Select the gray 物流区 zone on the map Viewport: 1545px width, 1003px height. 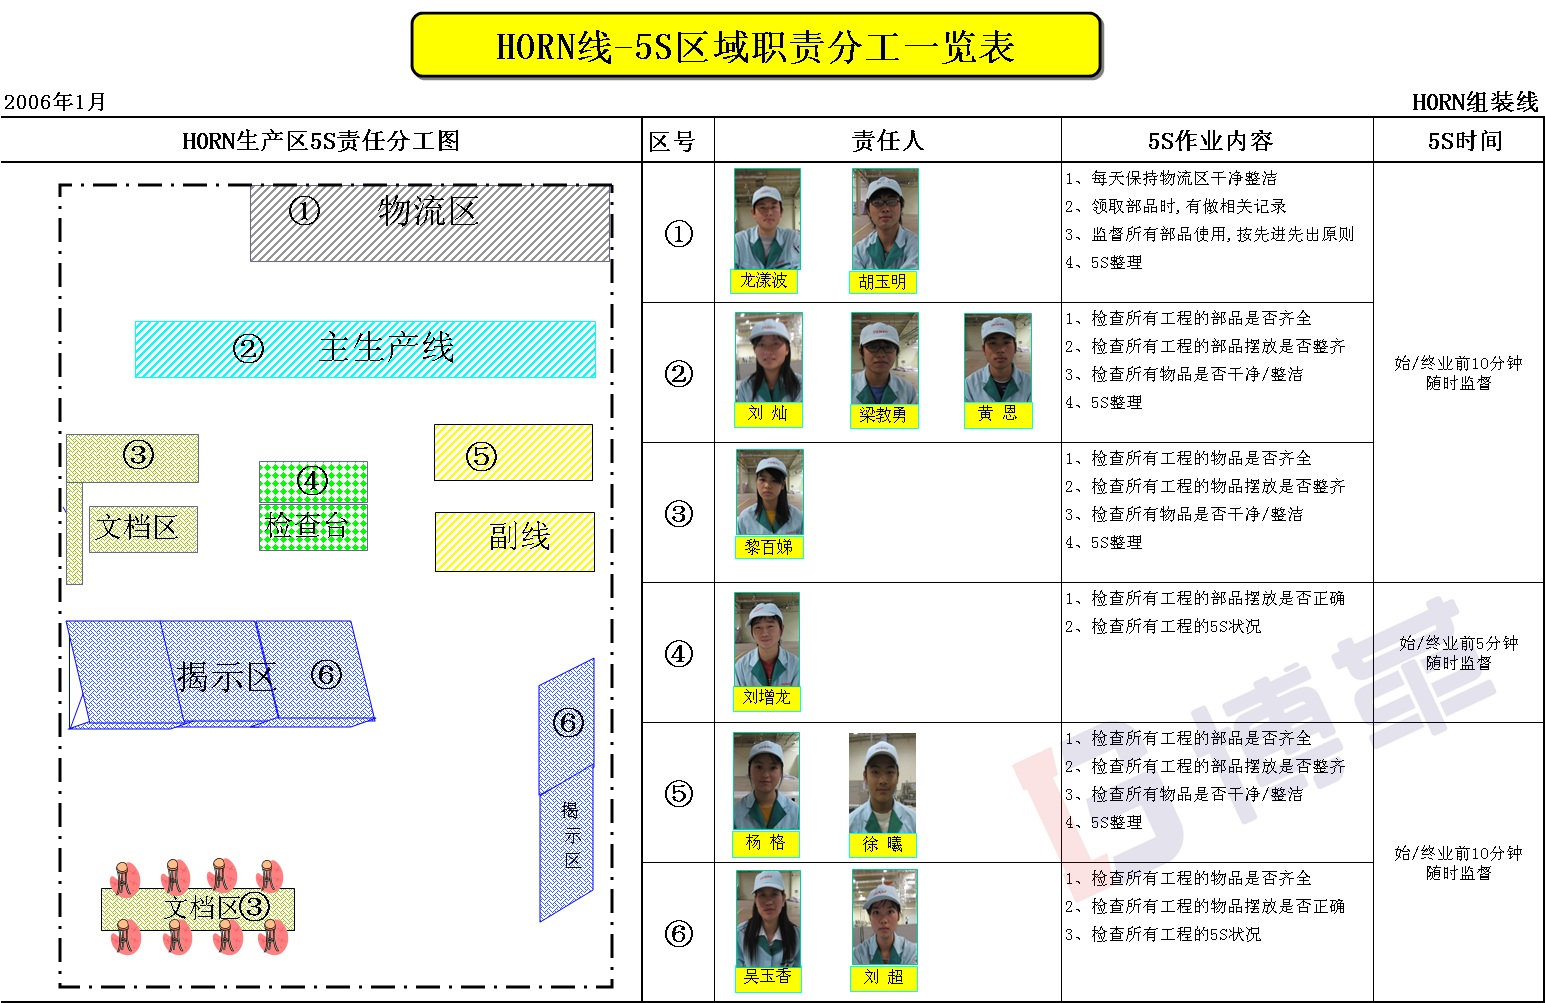point(430,224)
